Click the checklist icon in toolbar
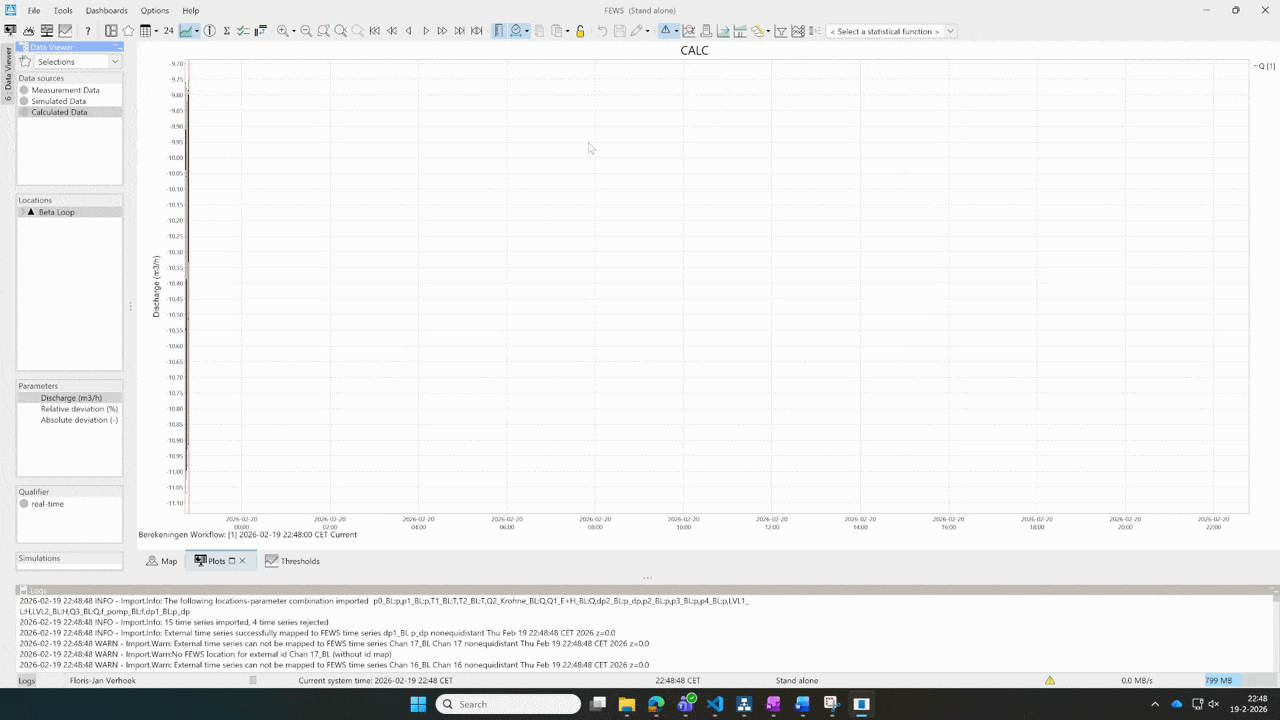This screenshot has width=1280, height=720. point(243,31)
